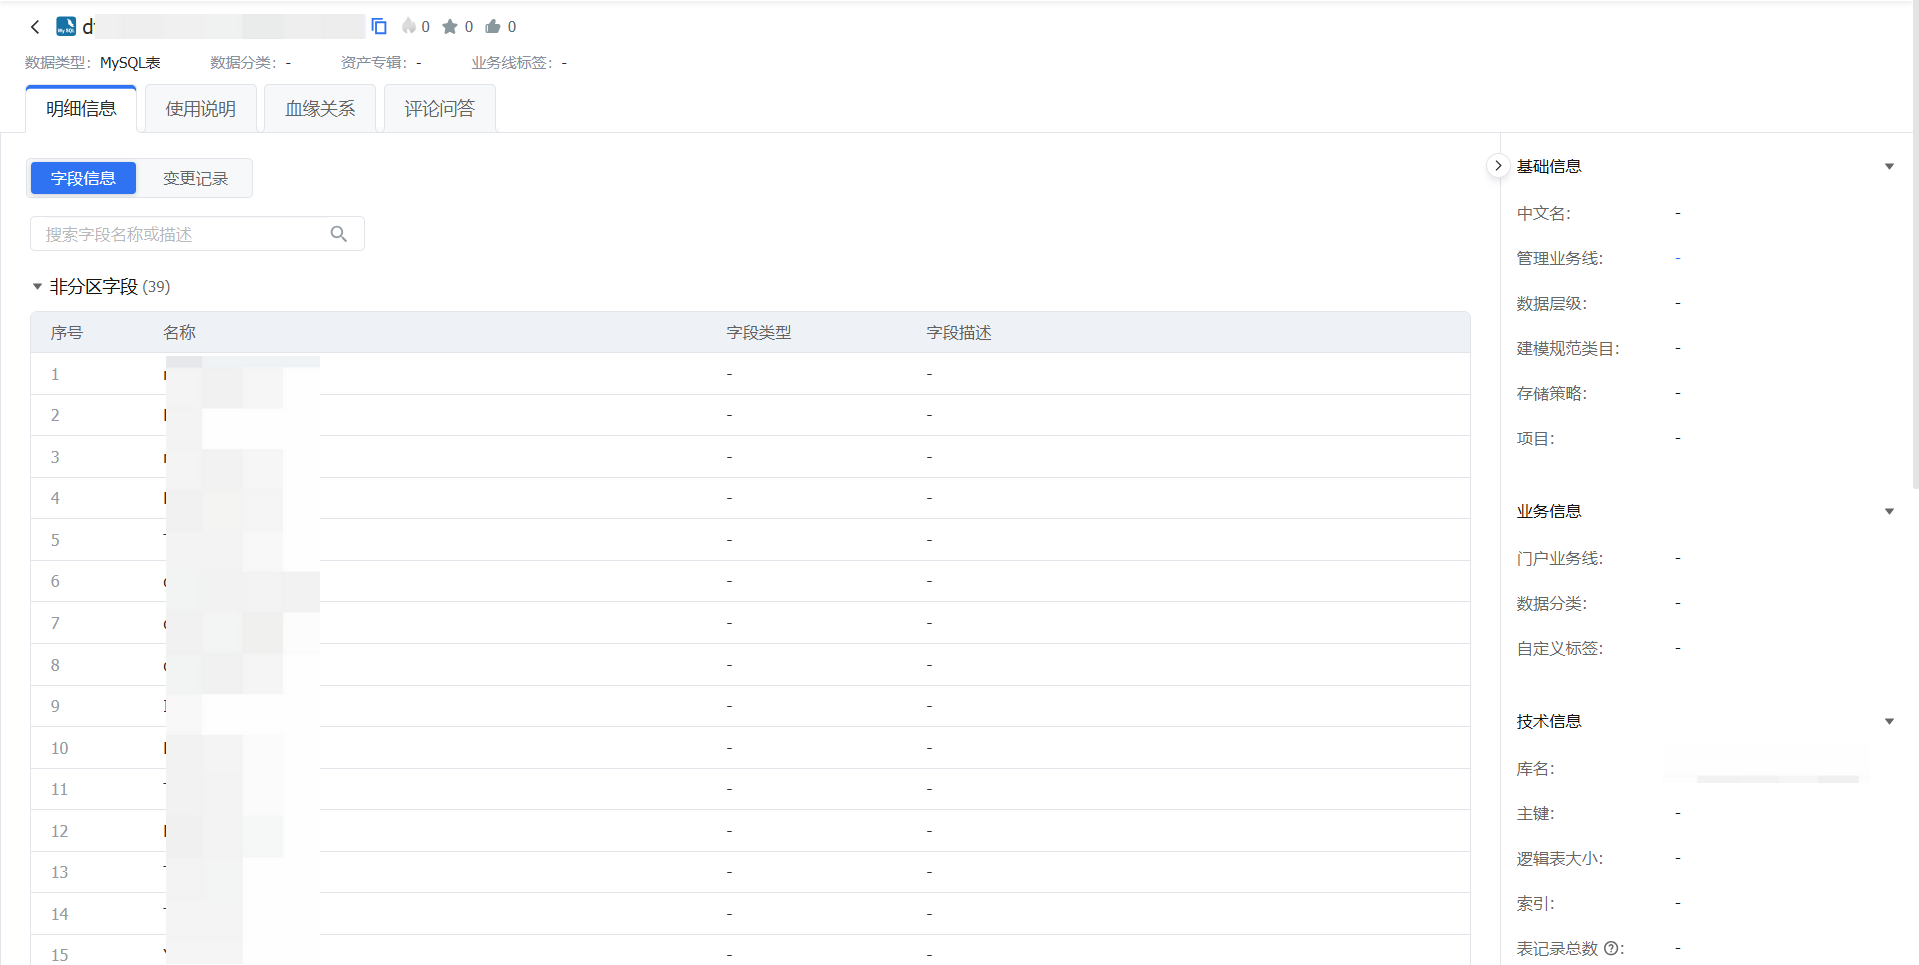Copy the table name with copy icon
The image size is (1919, 965).
click(379, 26)
